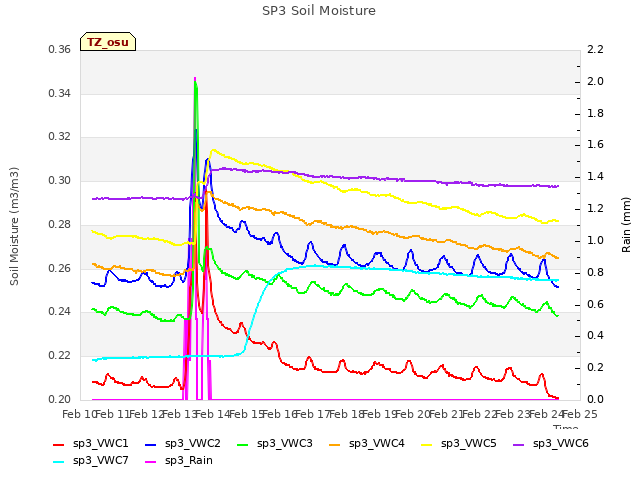This screenshot has height=480, width=640.
Task: Click the Rain (mm) axis label
Action: (x=626, y=225)
